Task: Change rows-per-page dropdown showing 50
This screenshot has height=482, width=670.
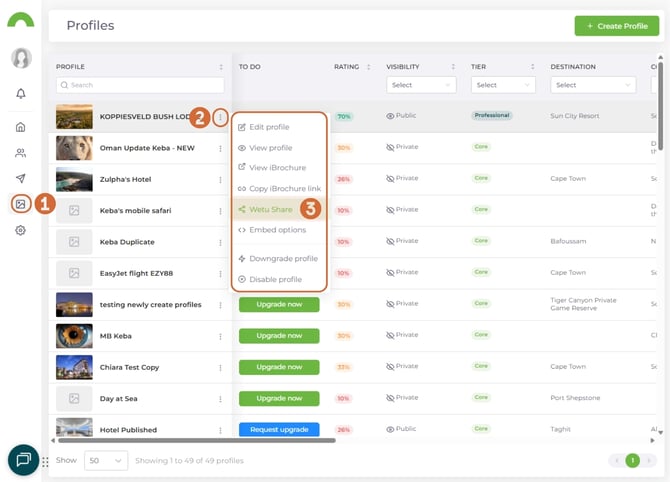Action: [105, 460]
